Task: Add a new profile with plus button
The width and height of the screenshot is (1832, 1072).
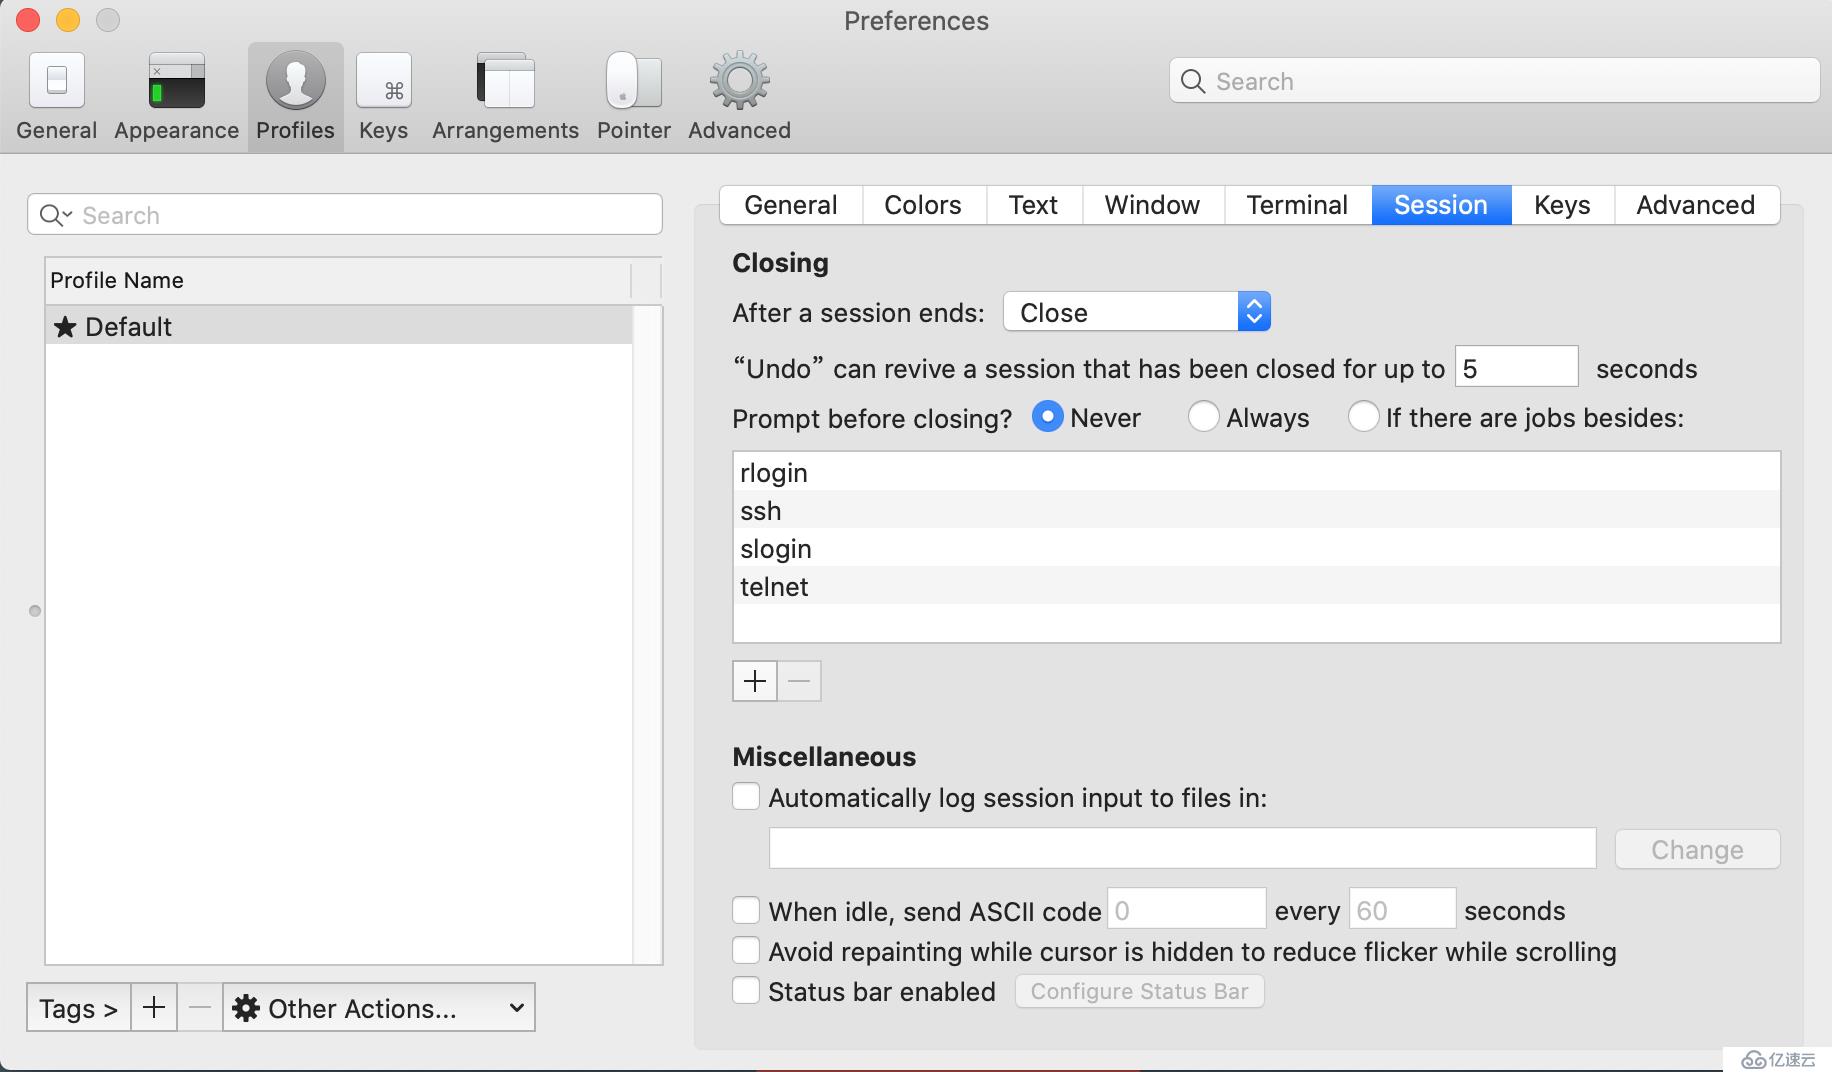Action: (x=154, y=1007)
